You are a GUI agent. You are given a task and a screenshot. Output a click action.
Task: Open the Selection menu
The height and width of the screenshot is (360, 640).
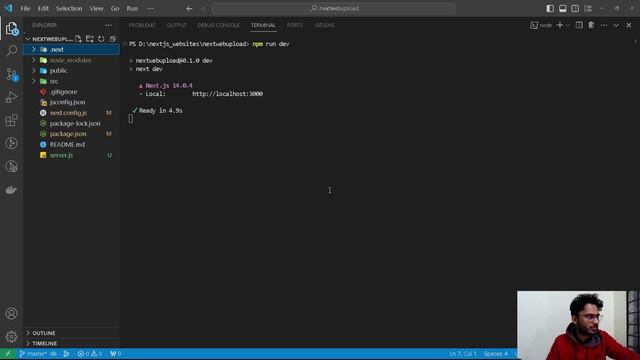[x=69, y=9]
